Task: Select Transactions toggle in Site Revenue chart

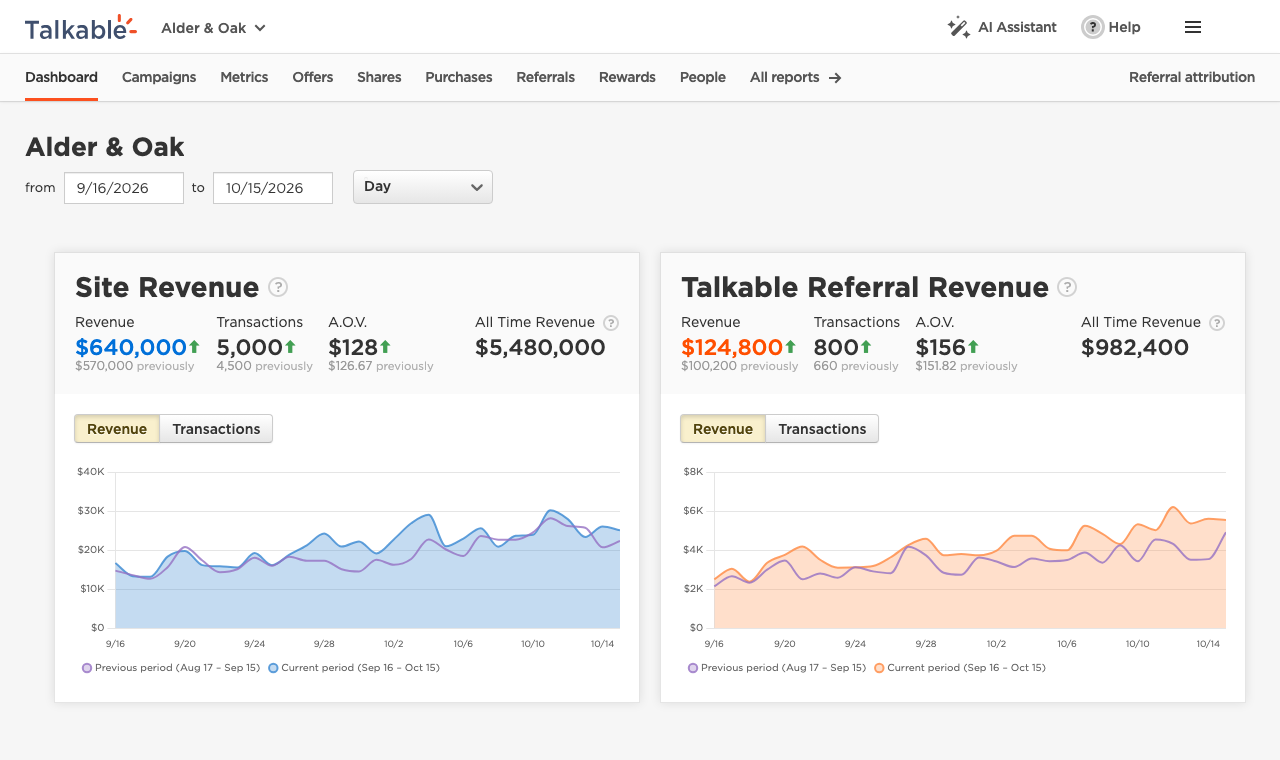Action: [x=216, y=429]
